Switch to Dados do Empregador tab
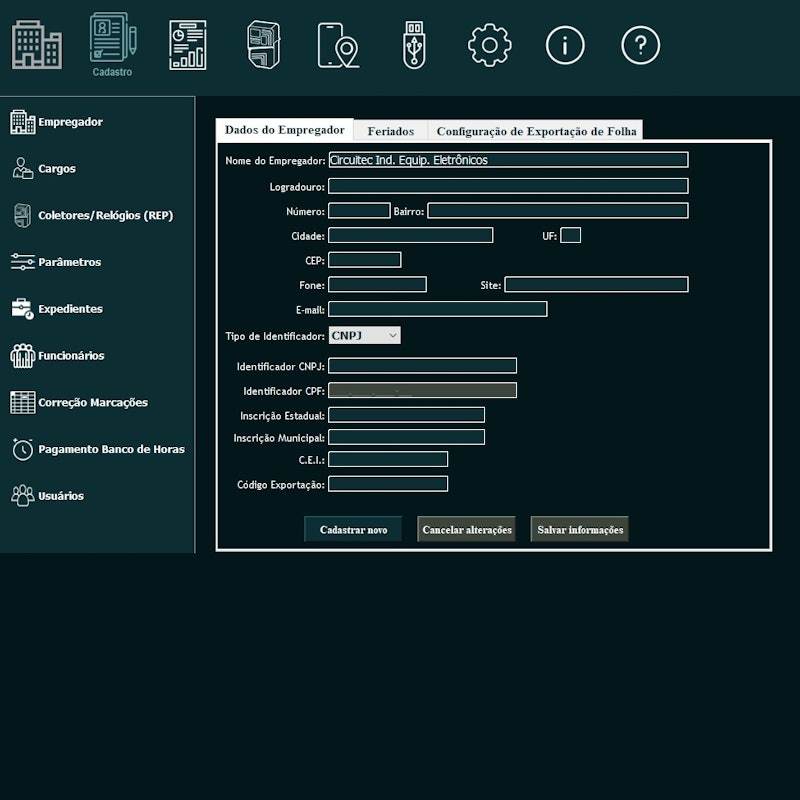Image resolution: width=800 pixels, height=800 pixels. (284, 130)
